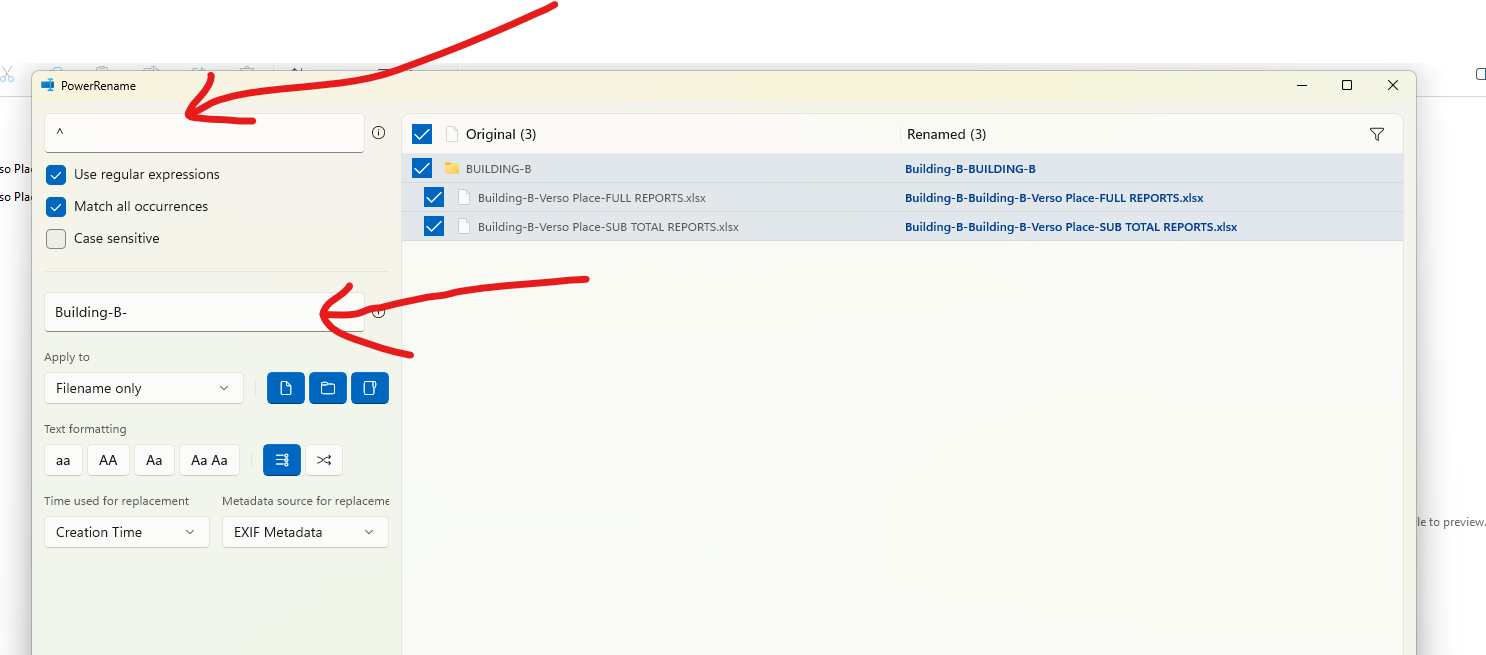Disable Use regular expressions checkbox
The image size is (1486, 655).
56,175
